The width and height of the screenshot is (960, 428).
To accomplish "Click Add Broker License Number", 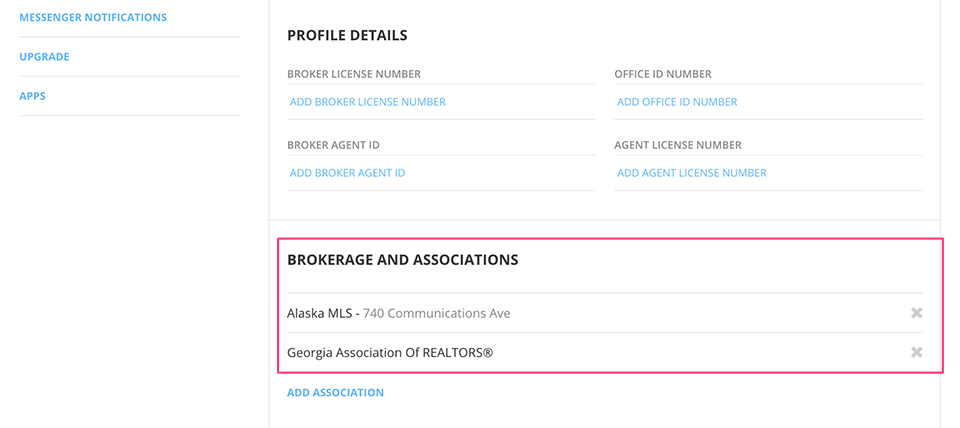I will pos(367,102).
